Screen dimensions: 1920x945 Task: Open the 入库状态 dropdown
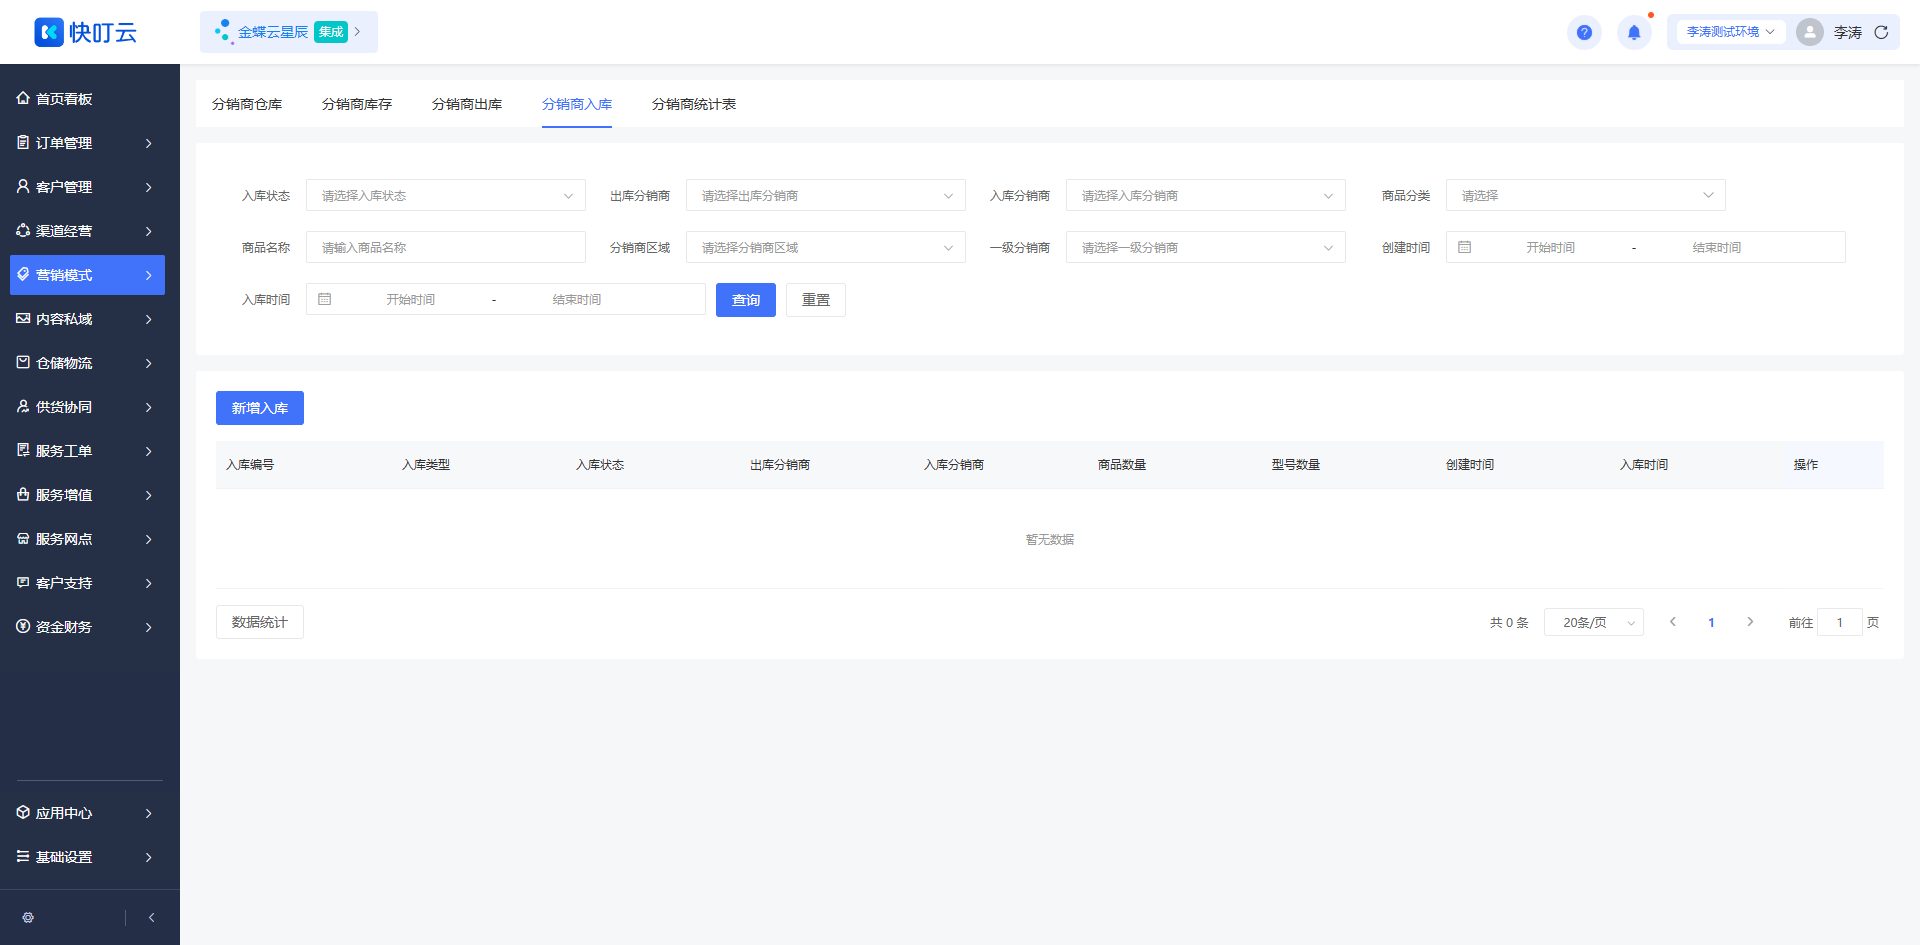coord(446,195)
